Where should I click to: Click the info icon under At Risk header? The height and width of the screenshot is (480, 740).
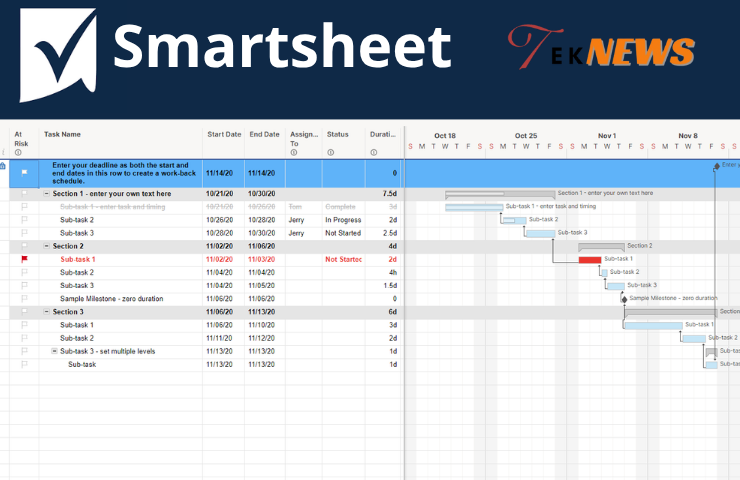[18, 152]
